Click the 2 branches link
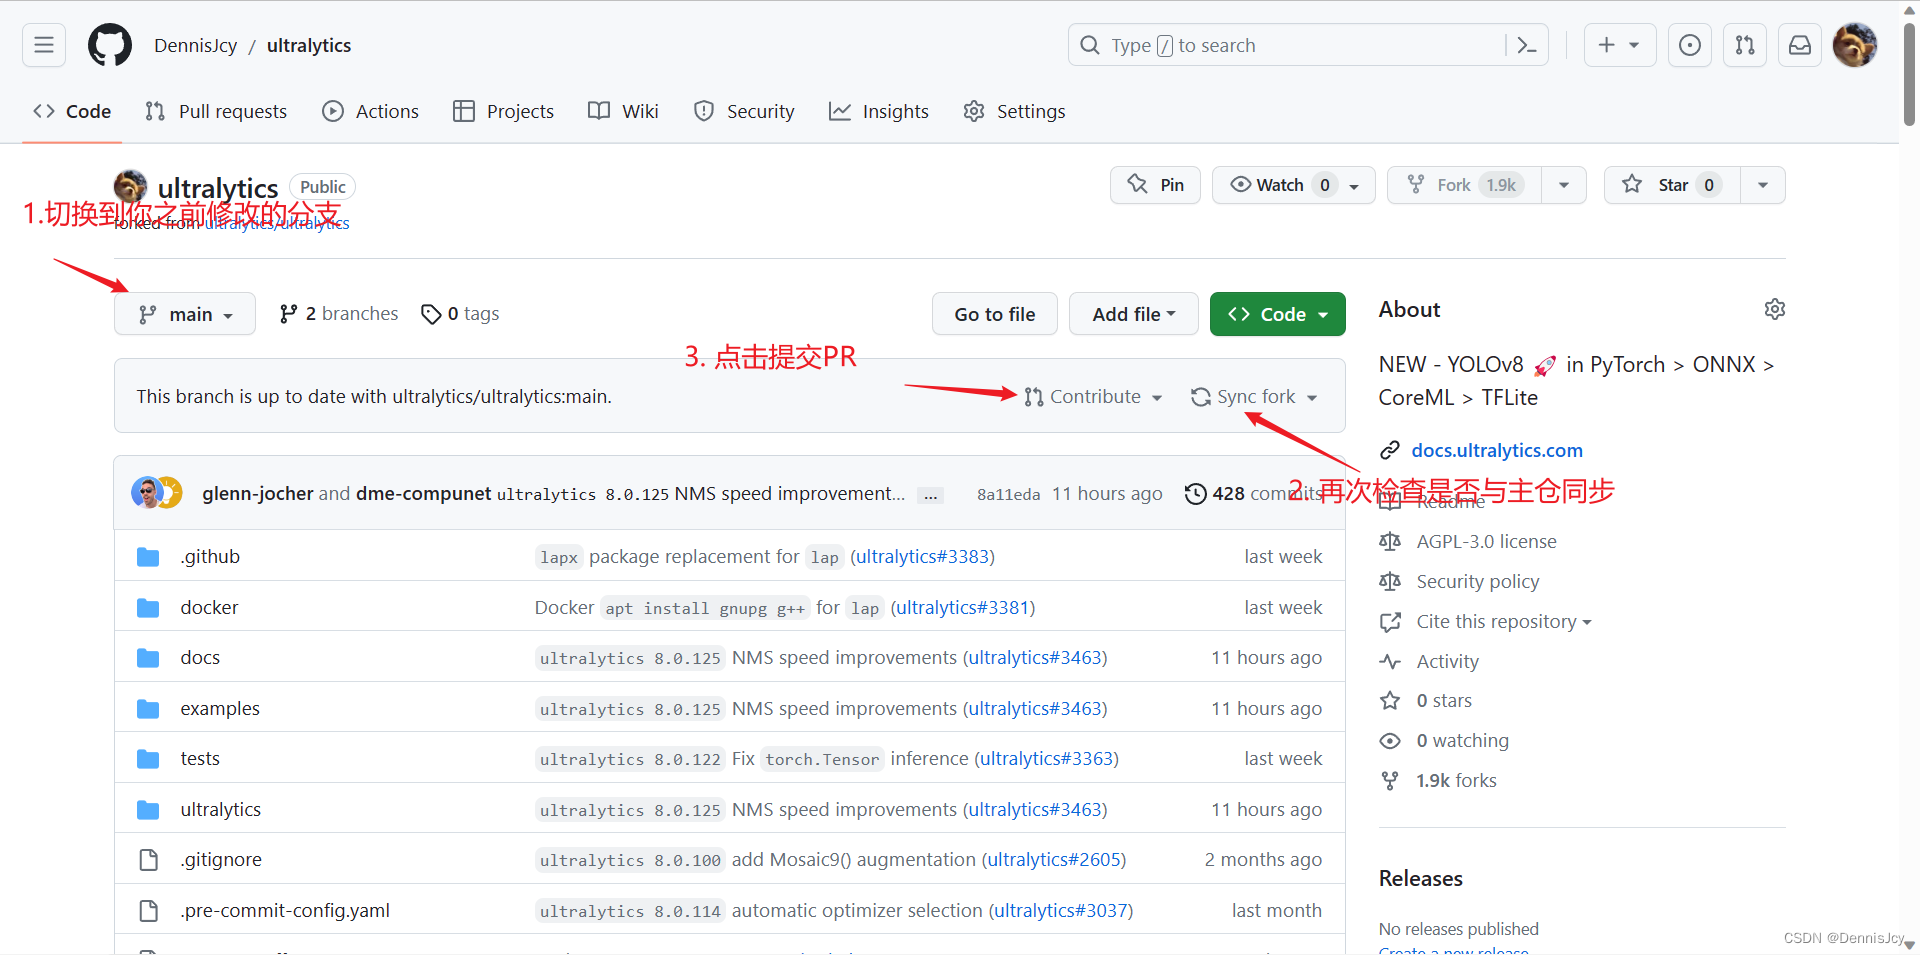The width and height of the screenshot is (1920, 955). click(338, 314)
